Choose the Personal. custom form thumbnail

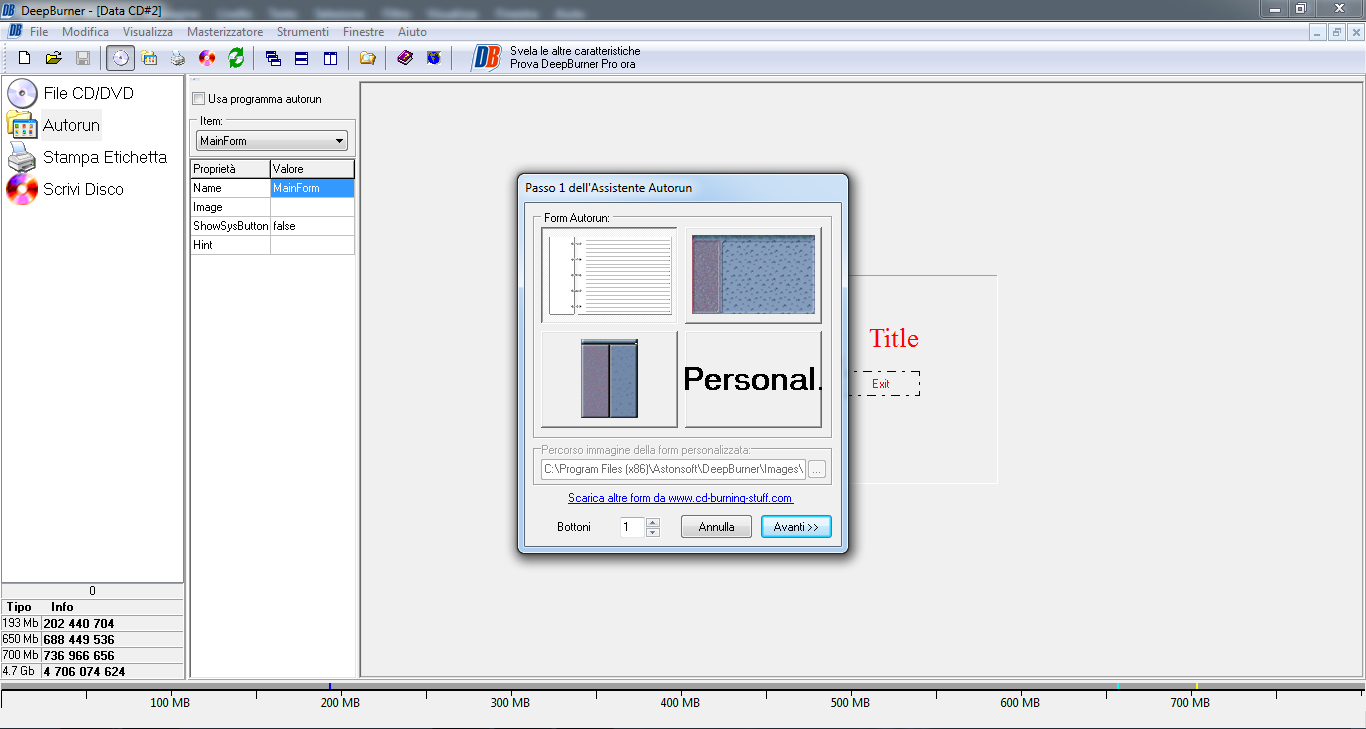click(753, 379)
